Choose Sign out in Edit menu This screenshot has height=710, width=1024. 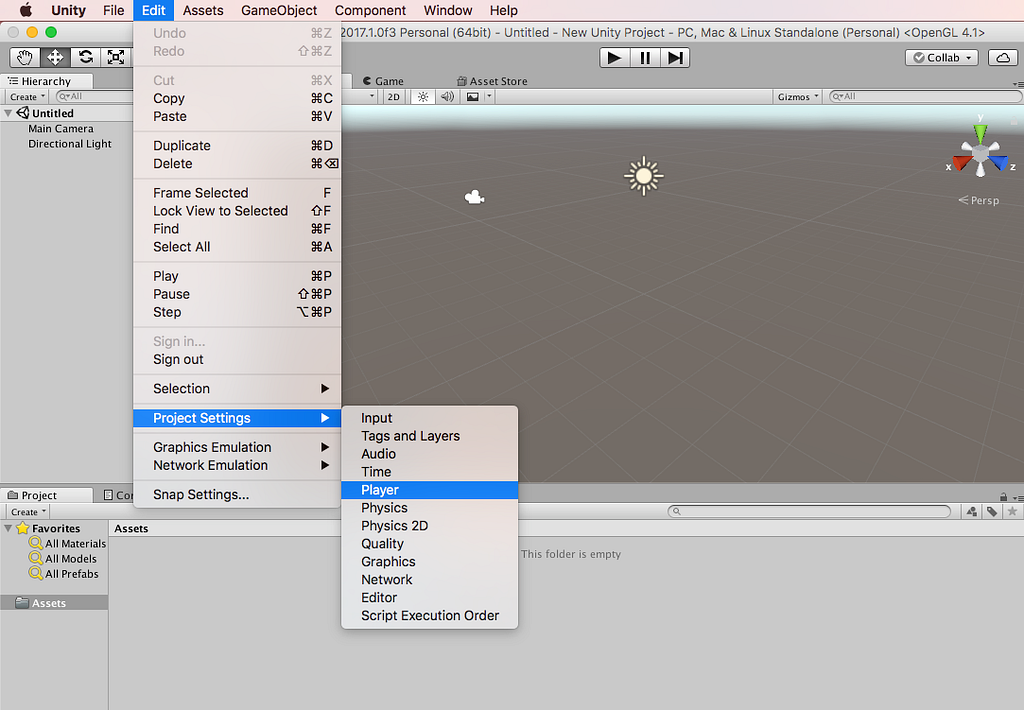(x=237, y=359)
